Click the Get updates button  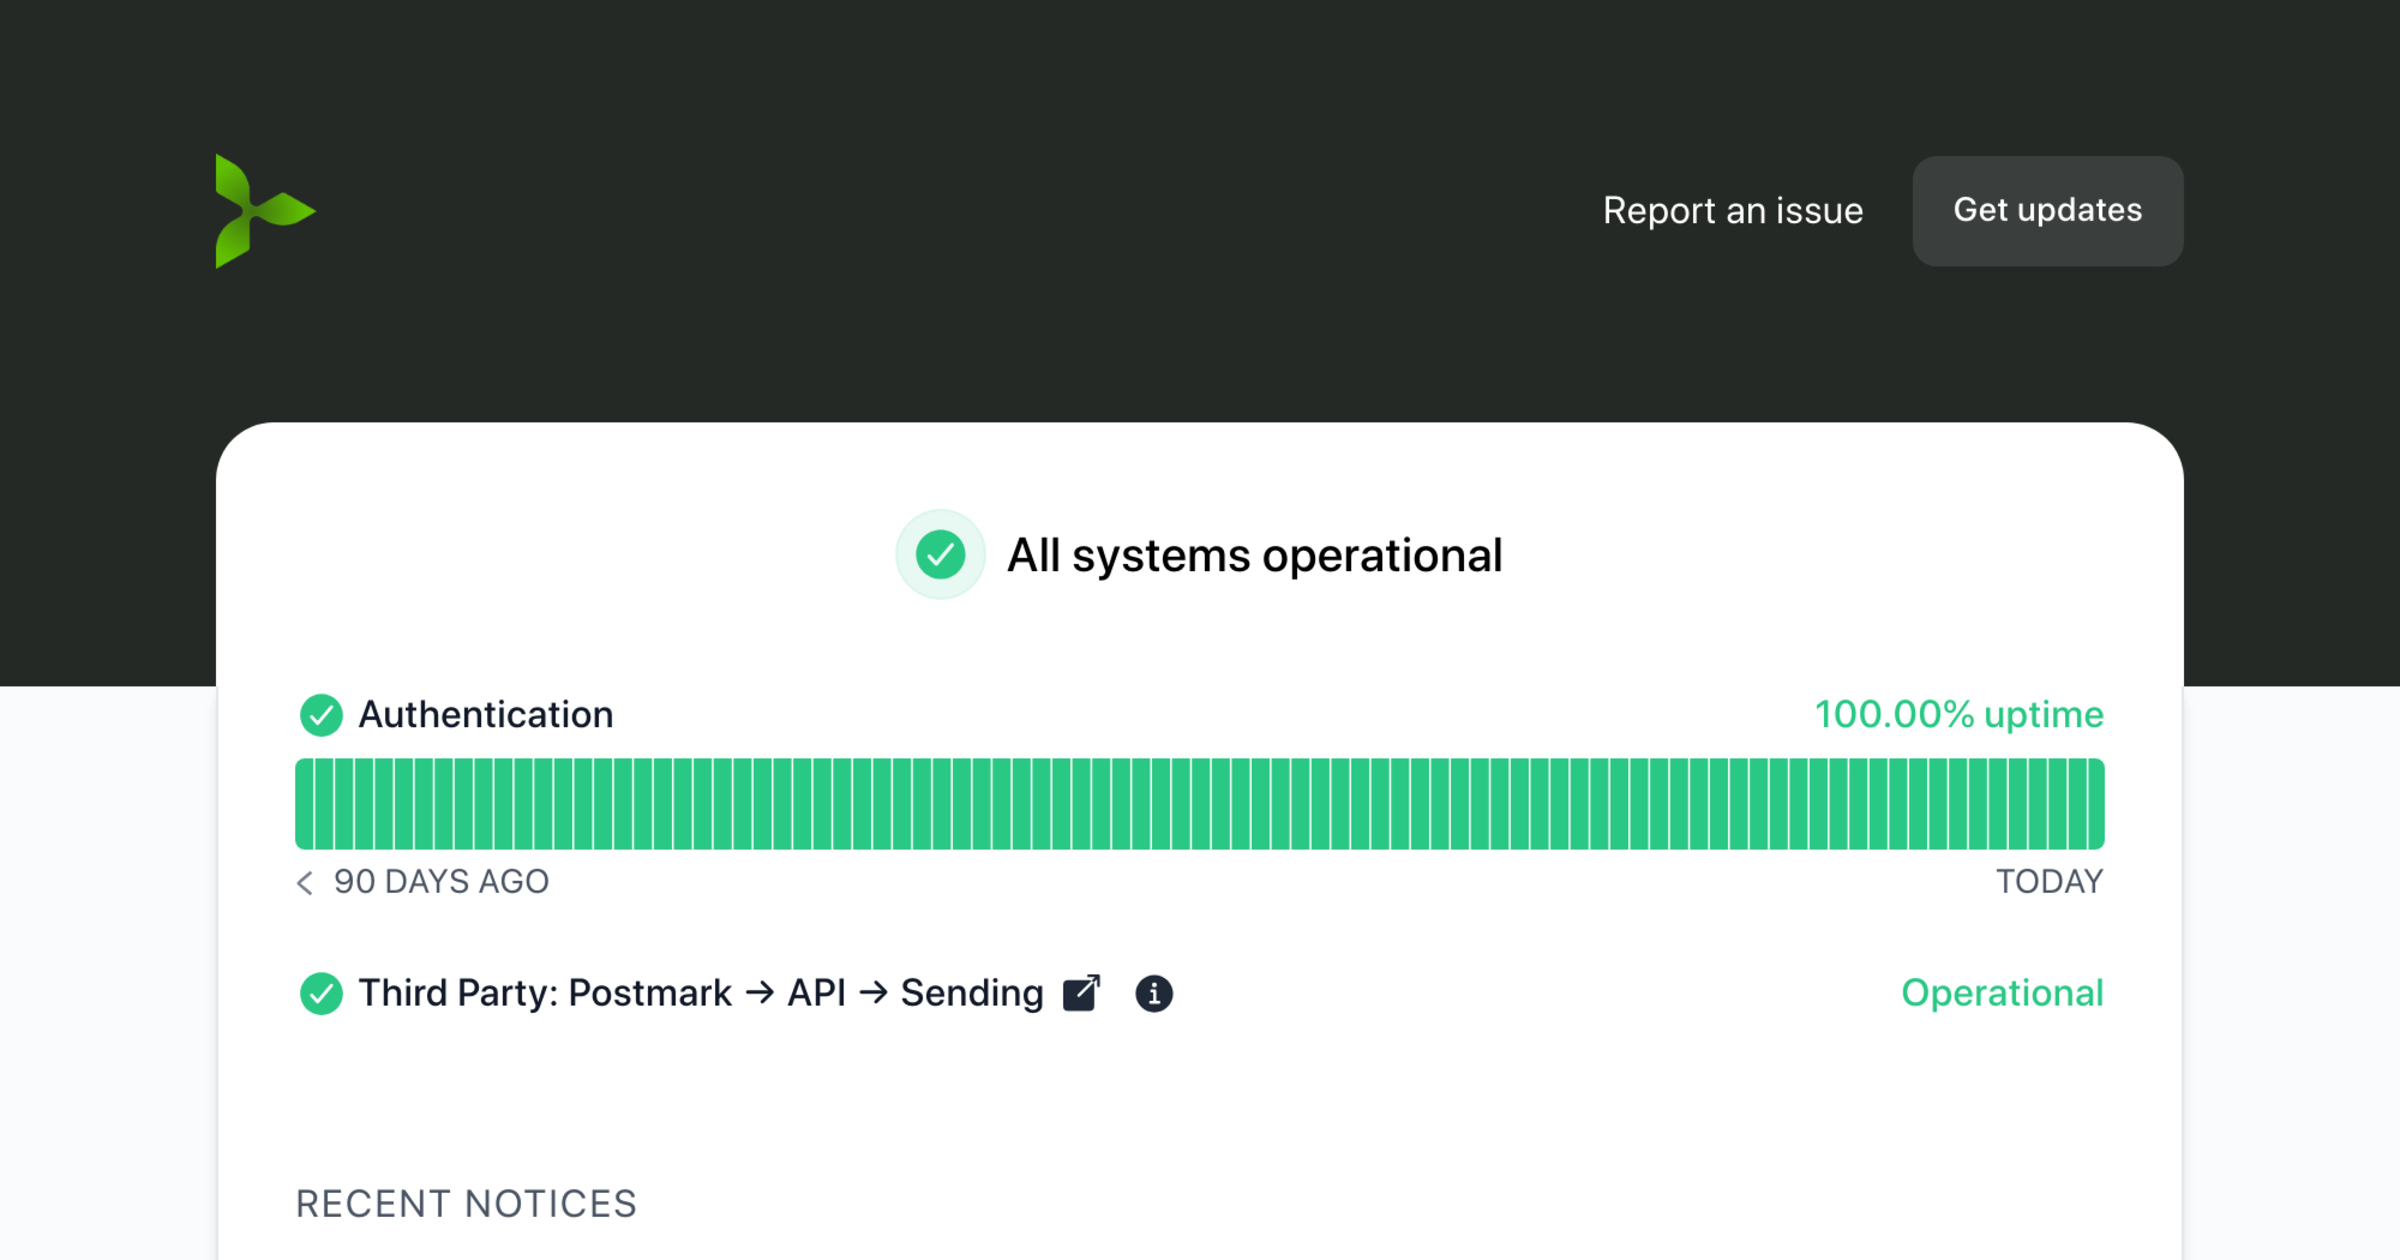[2048, 211]
